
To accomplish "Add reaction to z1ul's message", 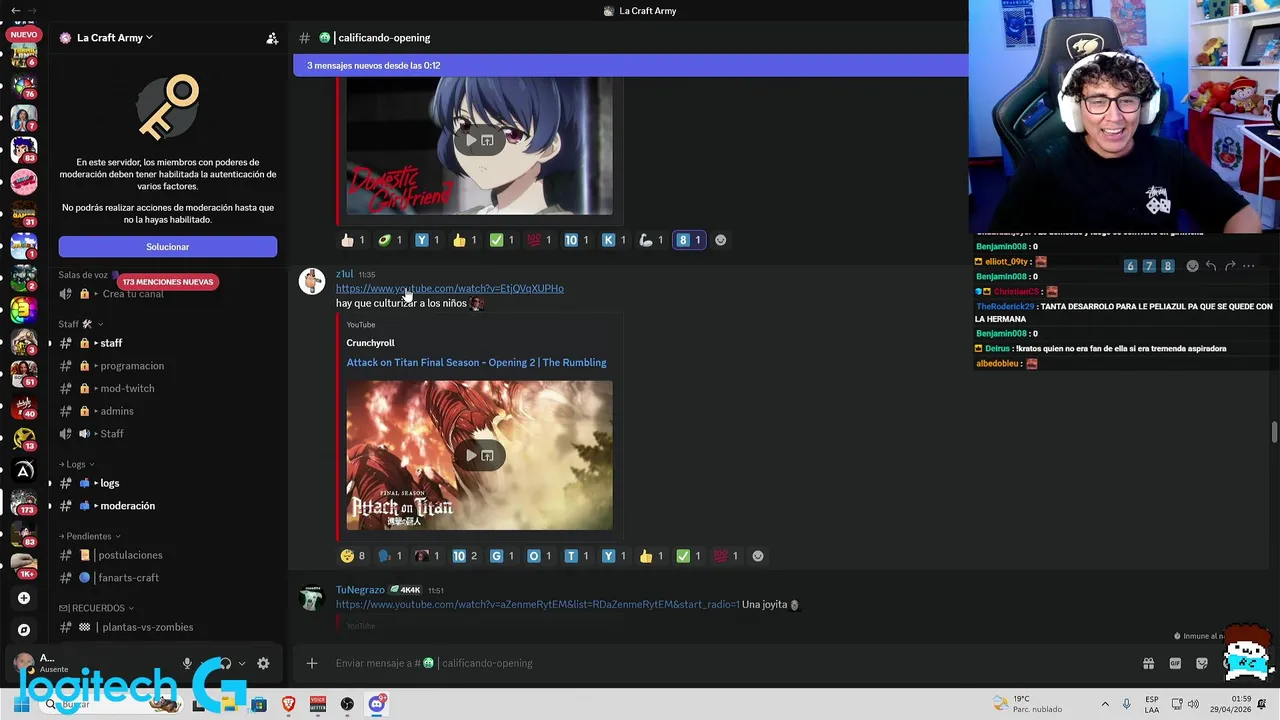I will point(758,556).
